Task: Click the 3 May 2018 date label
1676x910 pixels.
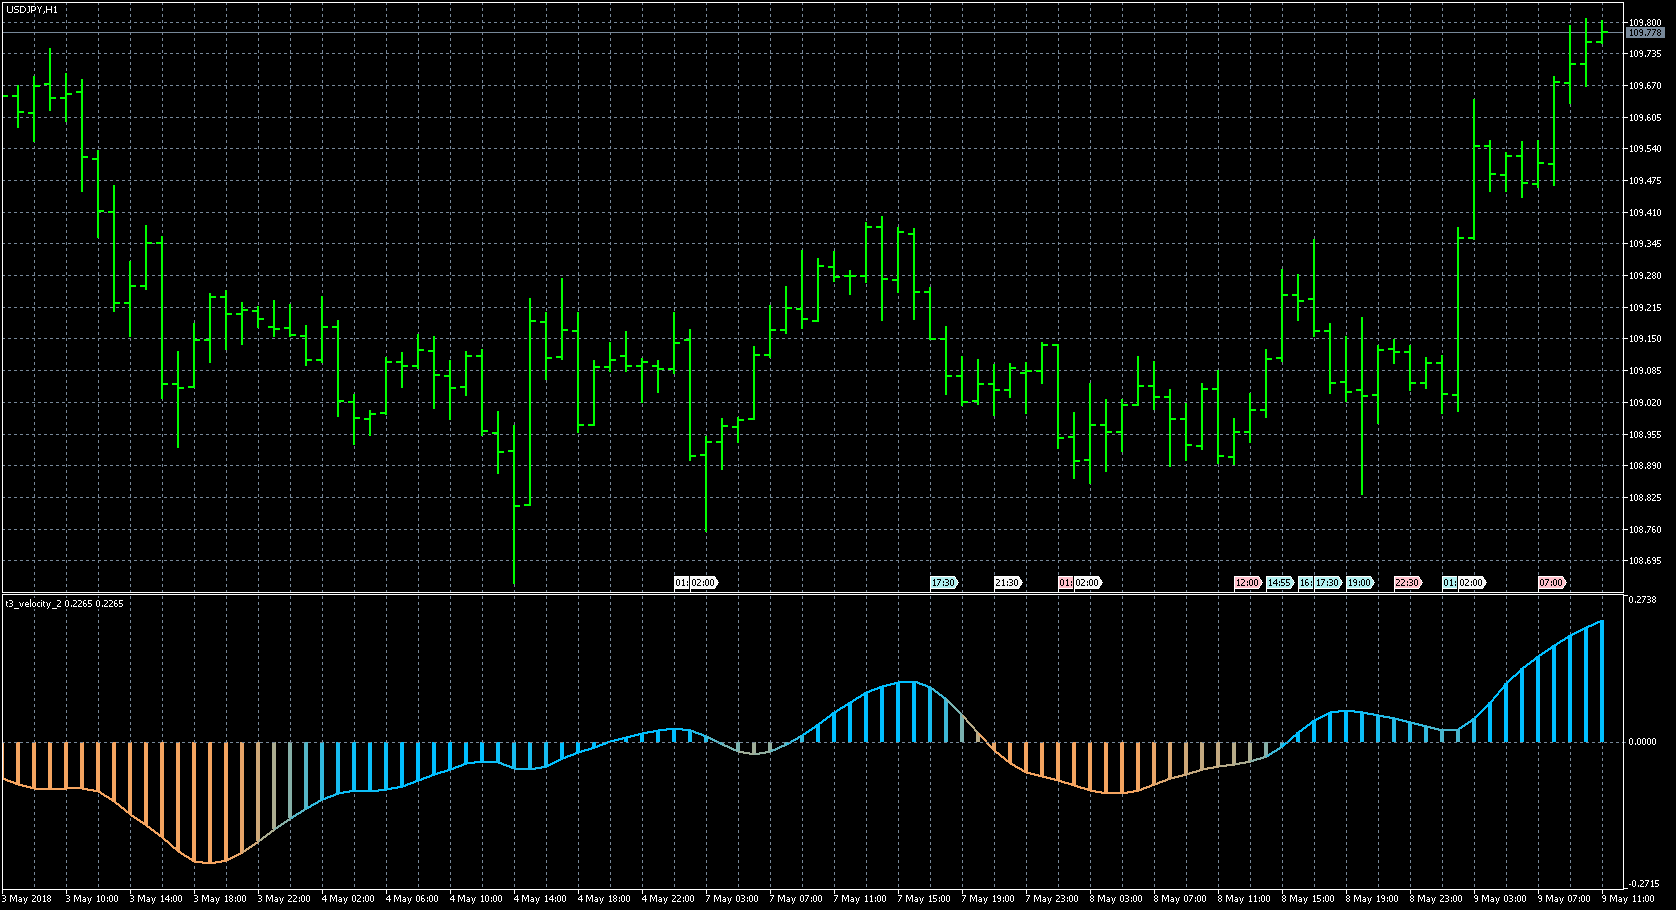Action: click(x=30, y=899)
